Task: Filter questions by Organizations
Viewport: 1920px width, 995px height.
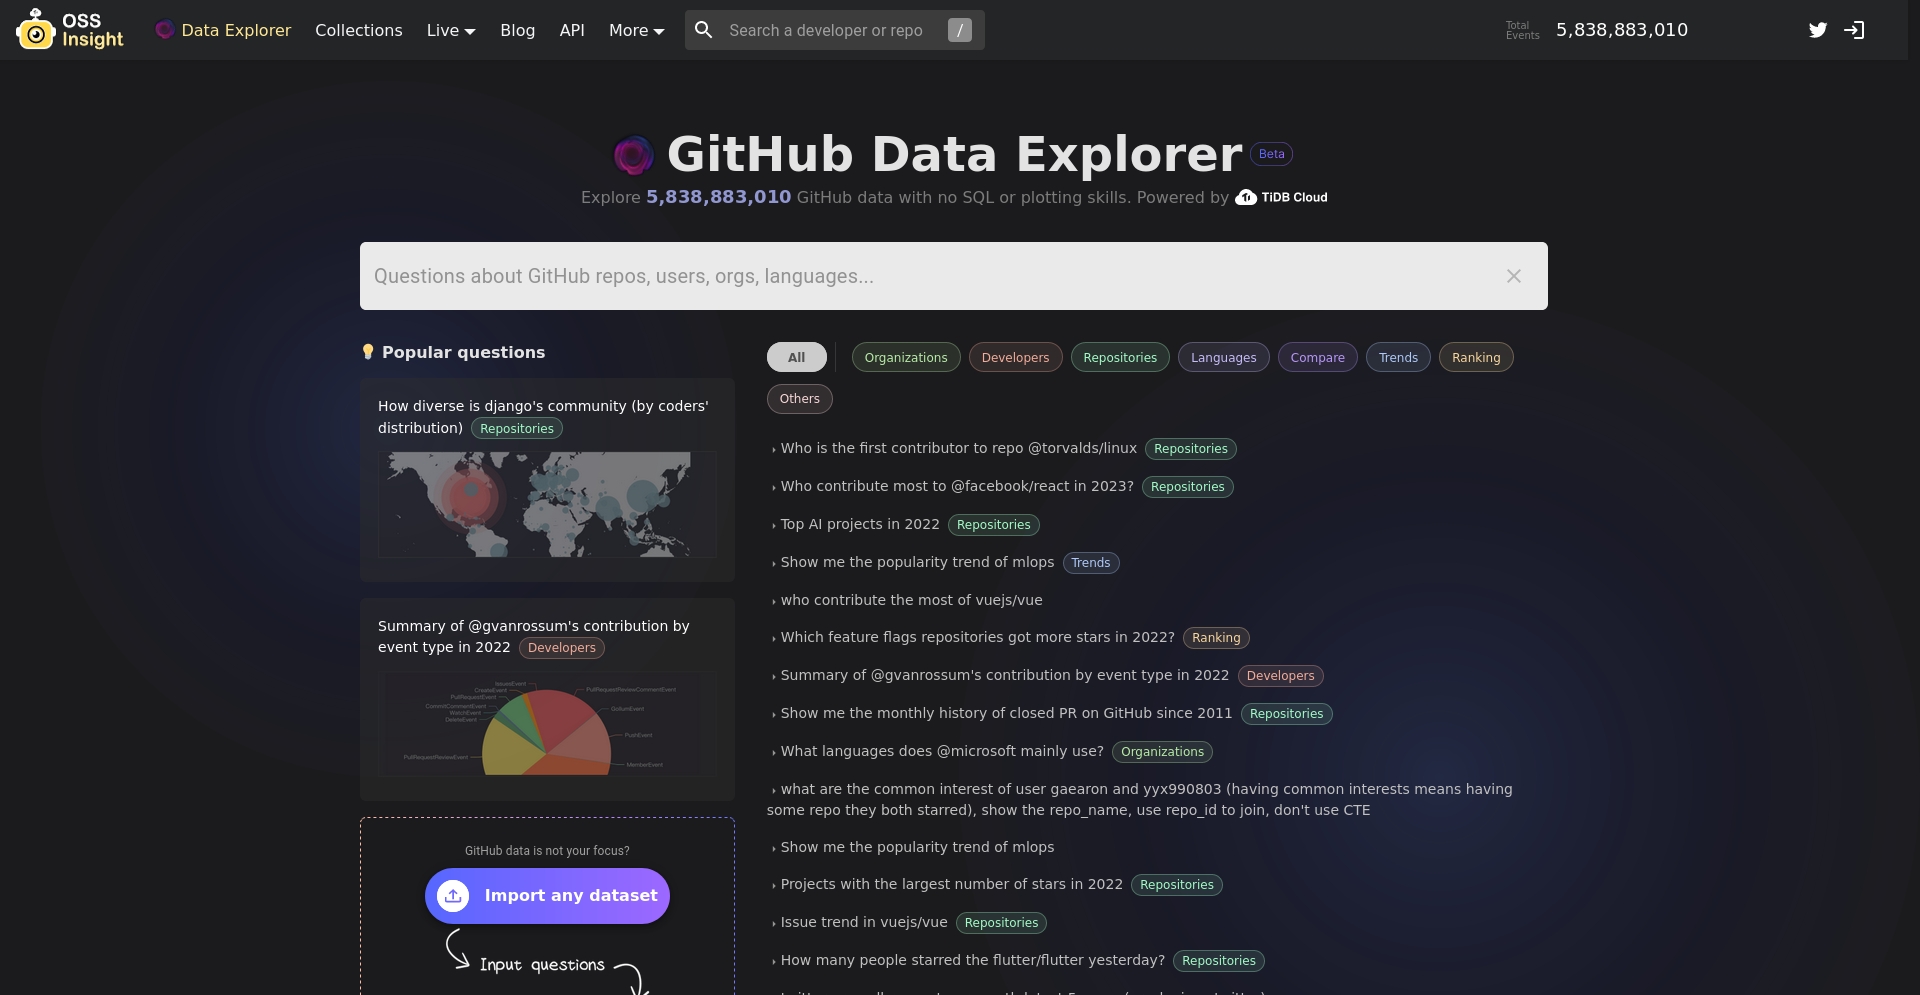Action: (x=906, y=357)
